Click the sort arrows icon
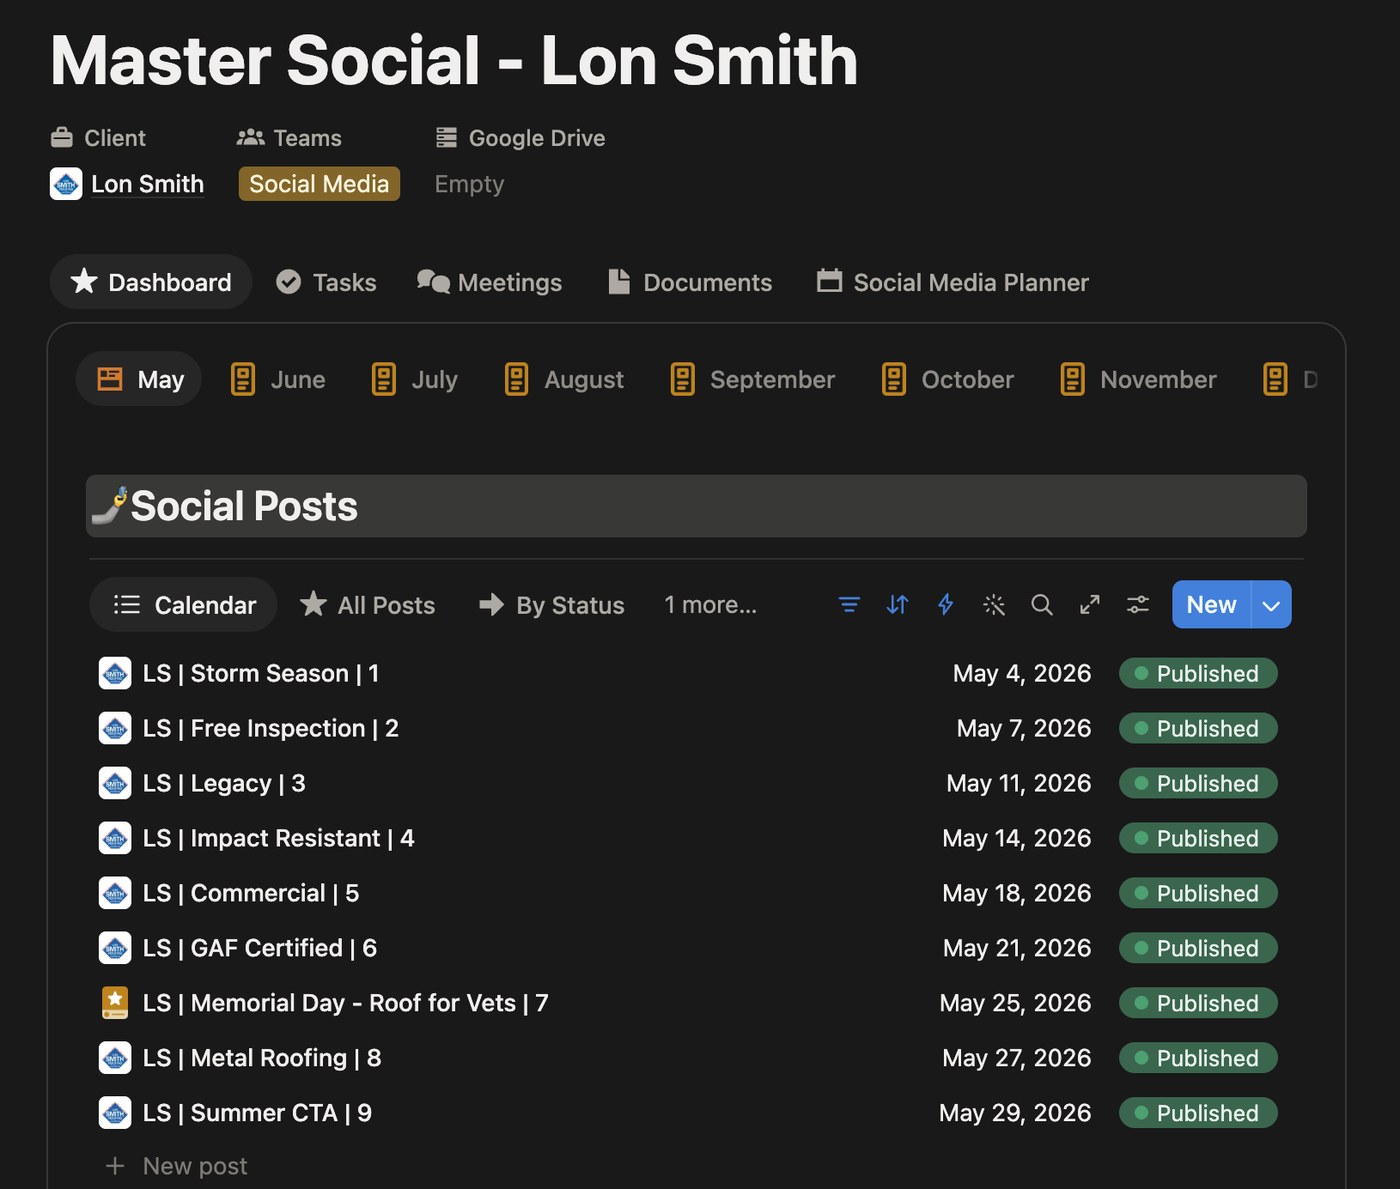The height and width of the screenshot is (1189, 1400). [x=897, y=605]
